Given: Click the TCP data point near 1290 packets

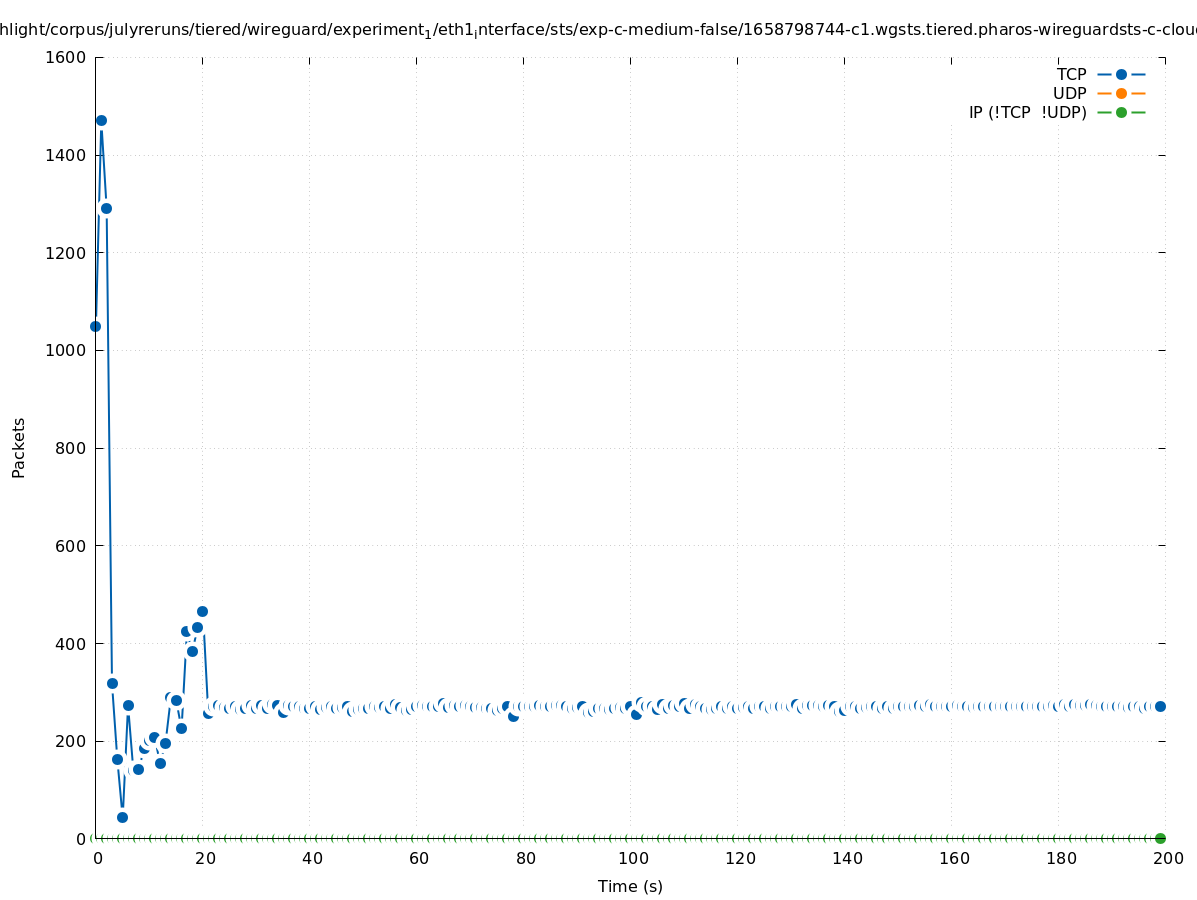Looking at the screenshot, I should coord(106,208).
